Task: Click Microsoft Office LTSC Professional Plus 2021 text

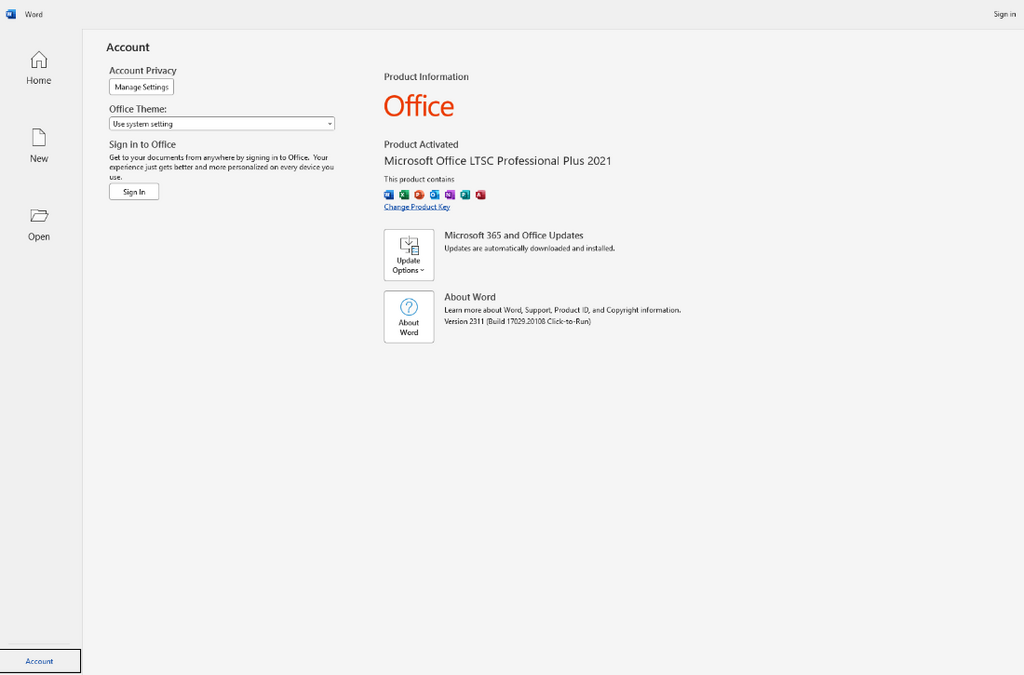Action: click(x=498, y=161)
